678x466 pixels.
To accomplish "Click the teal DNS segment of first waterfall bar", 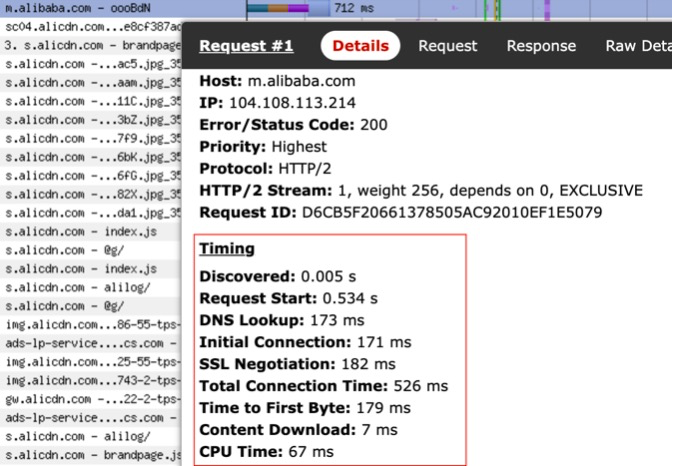I will (258, 8).
